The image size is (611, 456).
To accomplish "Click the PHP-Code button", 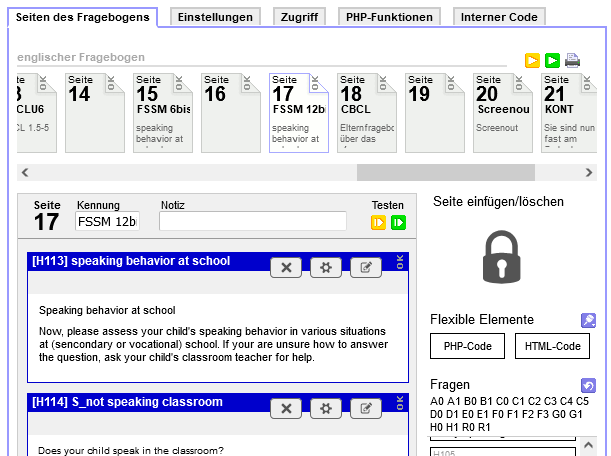I will click(468, 346).
